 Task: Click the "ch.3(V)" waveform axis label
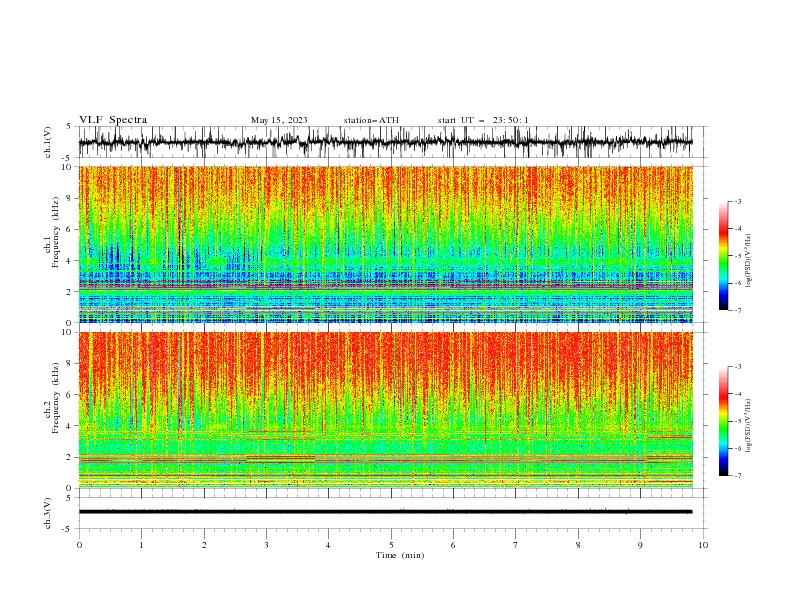48,513
